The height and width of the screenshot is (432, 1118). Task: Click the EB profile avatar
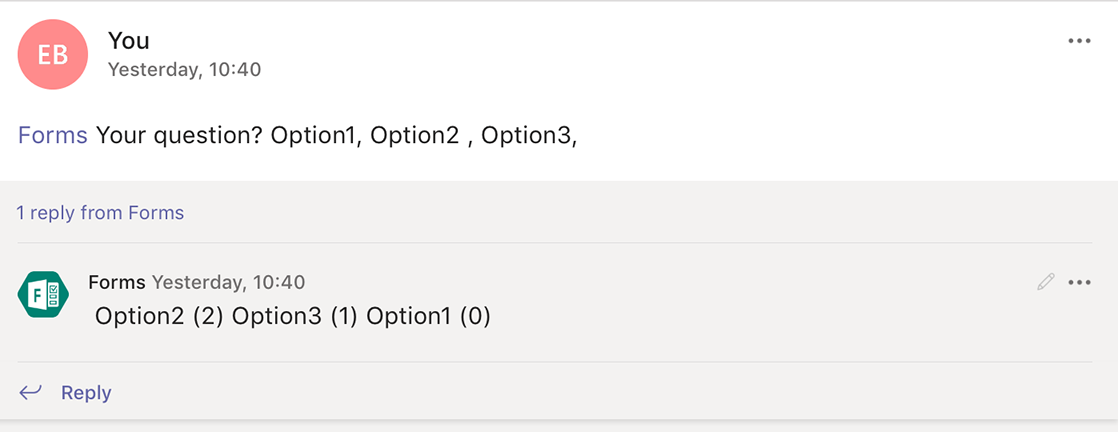[53, 54]
